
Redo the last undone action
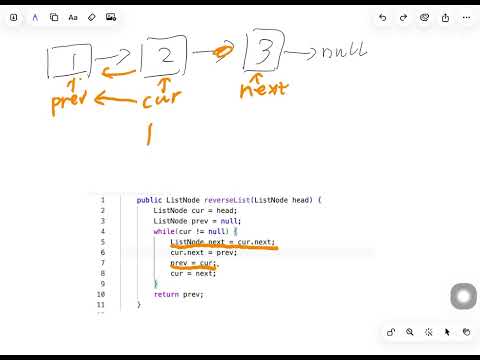click(403, 18)
